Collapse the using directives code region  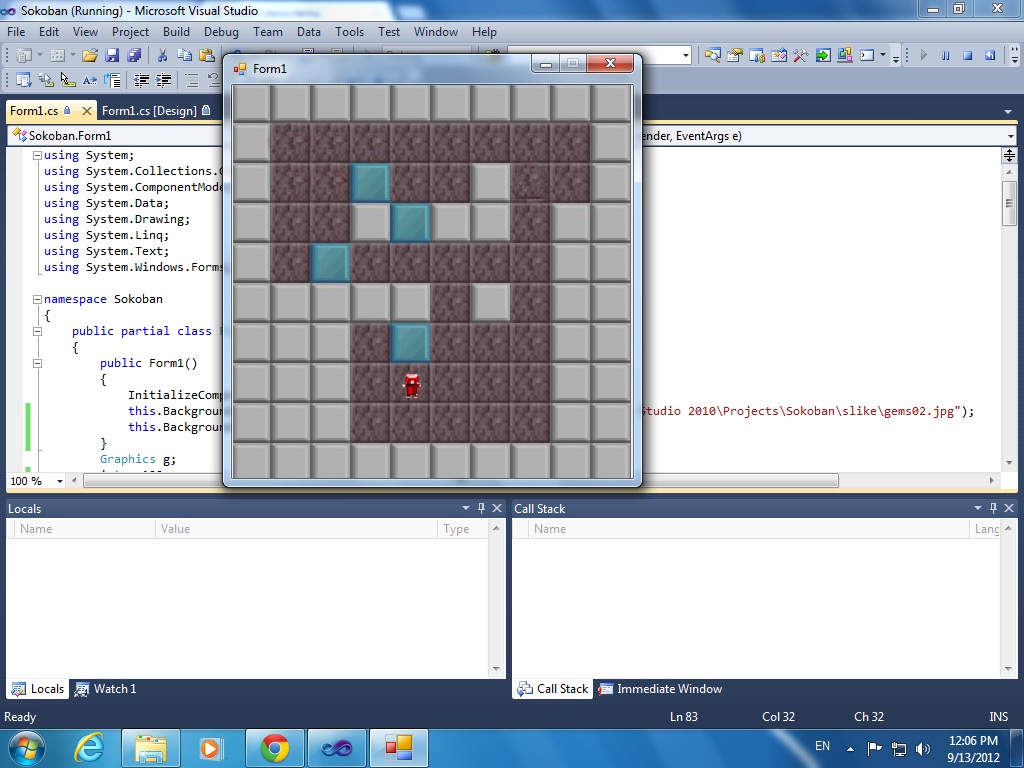coord(37,155)
